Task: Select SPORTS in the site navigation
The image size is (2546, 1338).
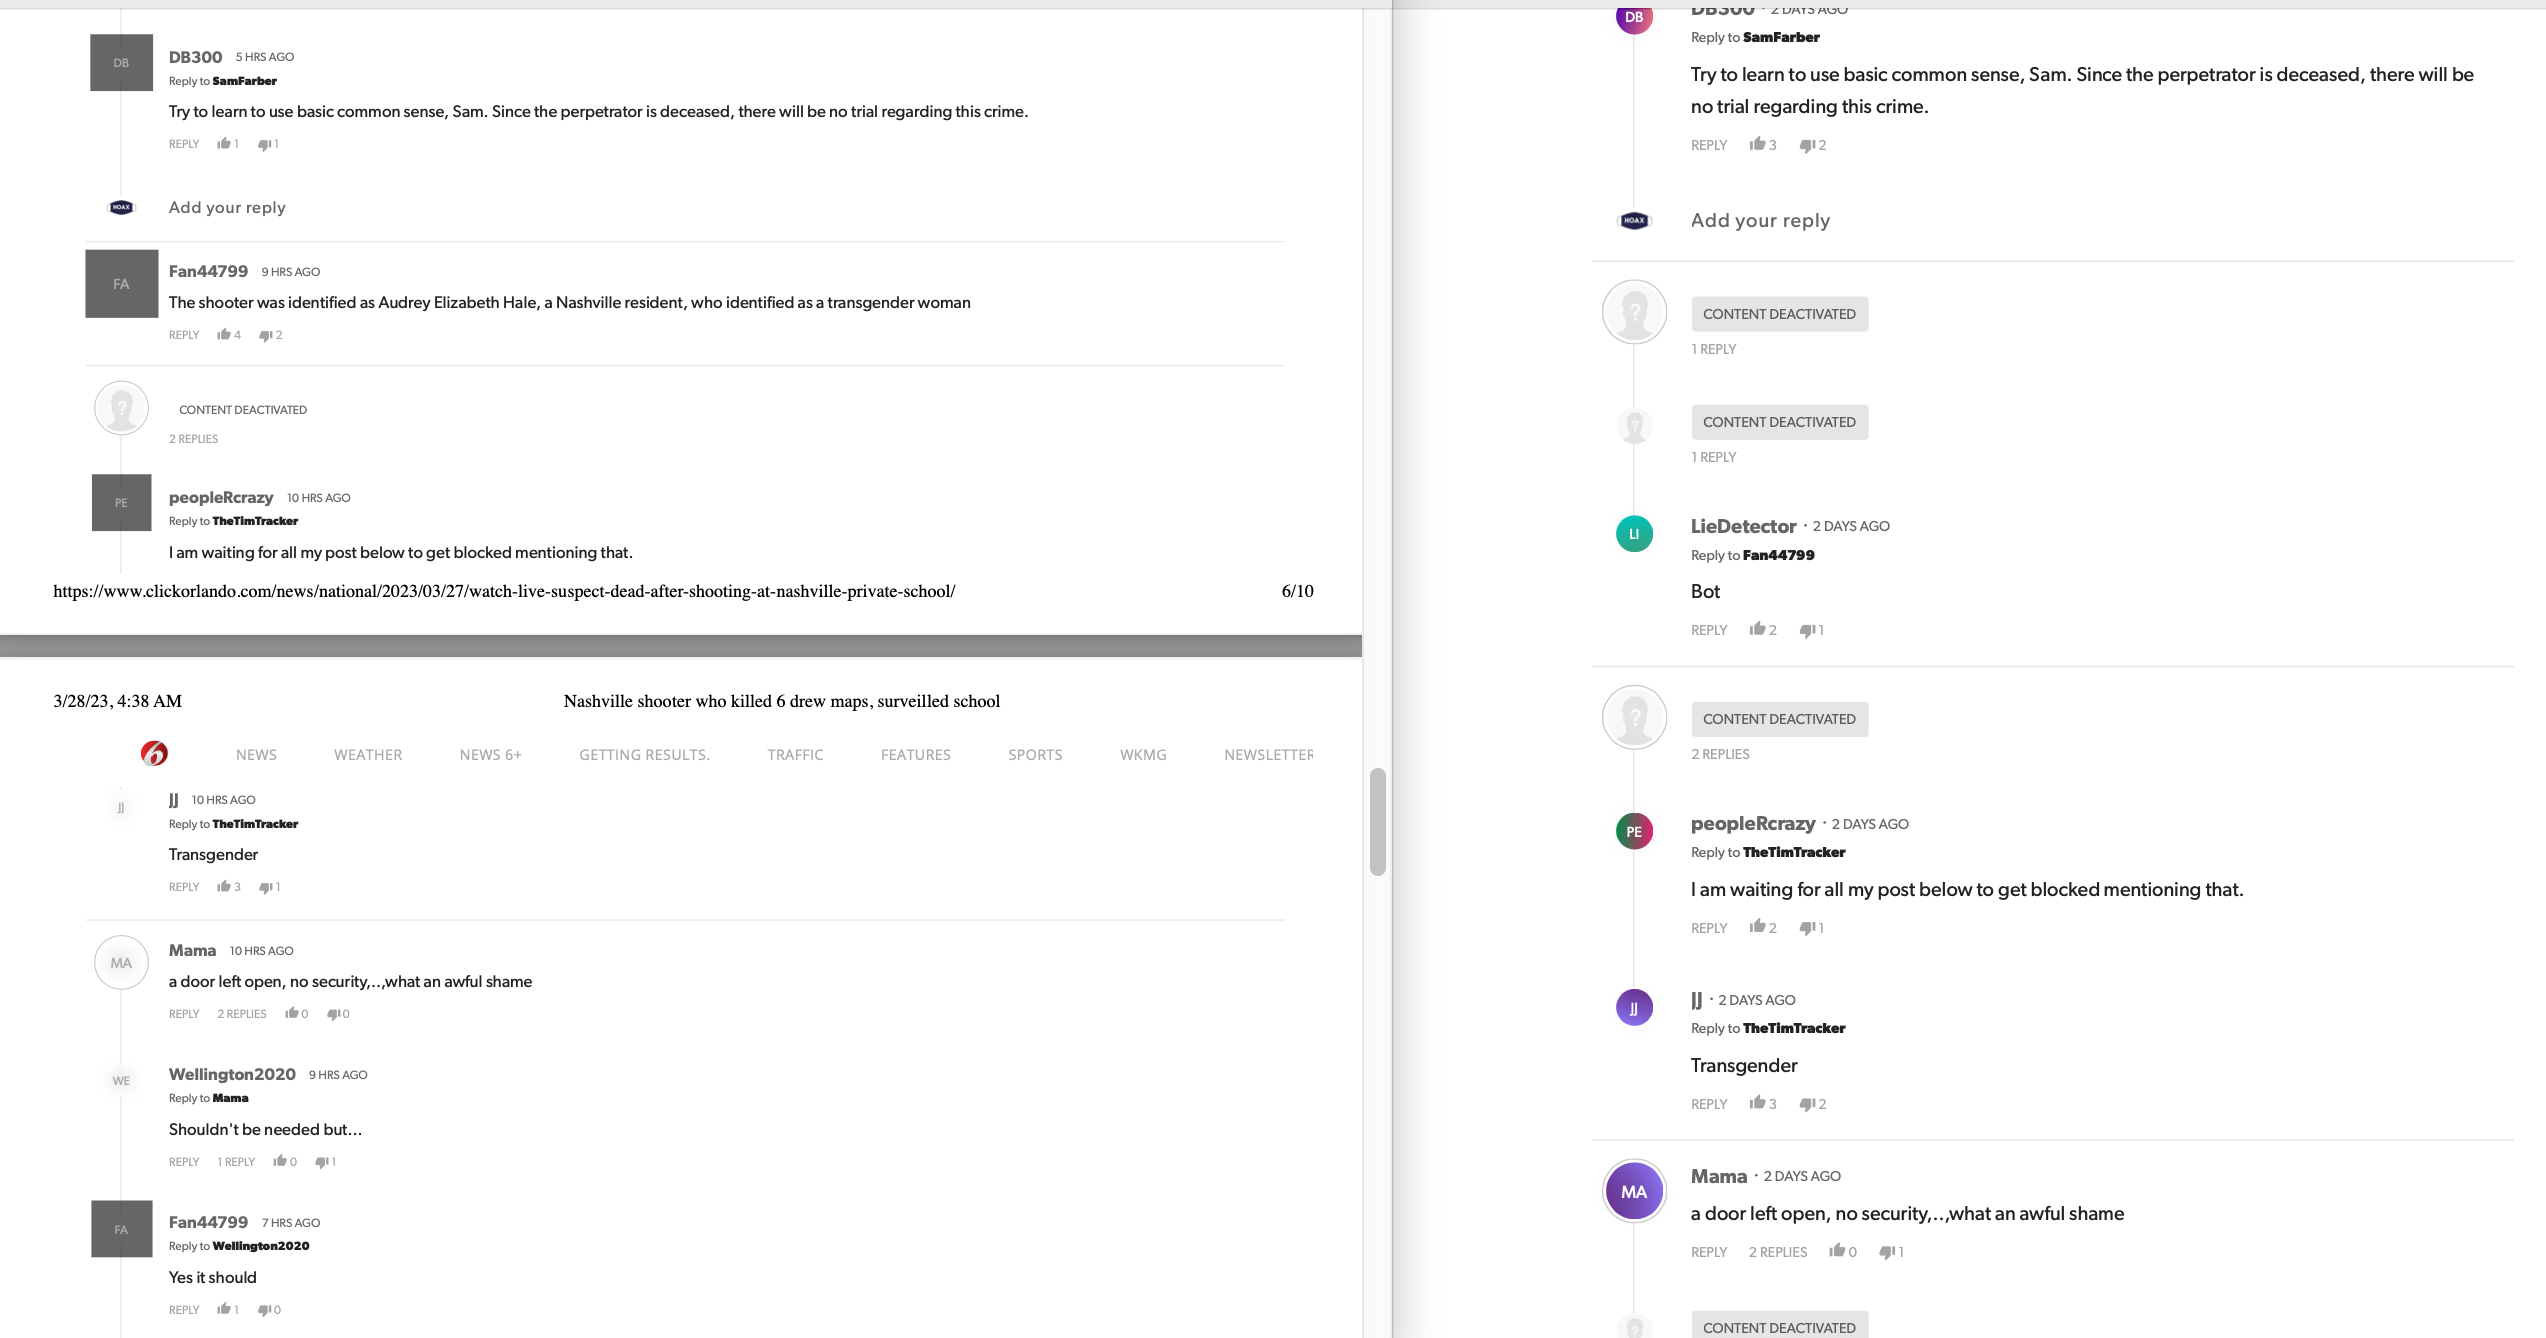Action: [x=1035, y=755]
